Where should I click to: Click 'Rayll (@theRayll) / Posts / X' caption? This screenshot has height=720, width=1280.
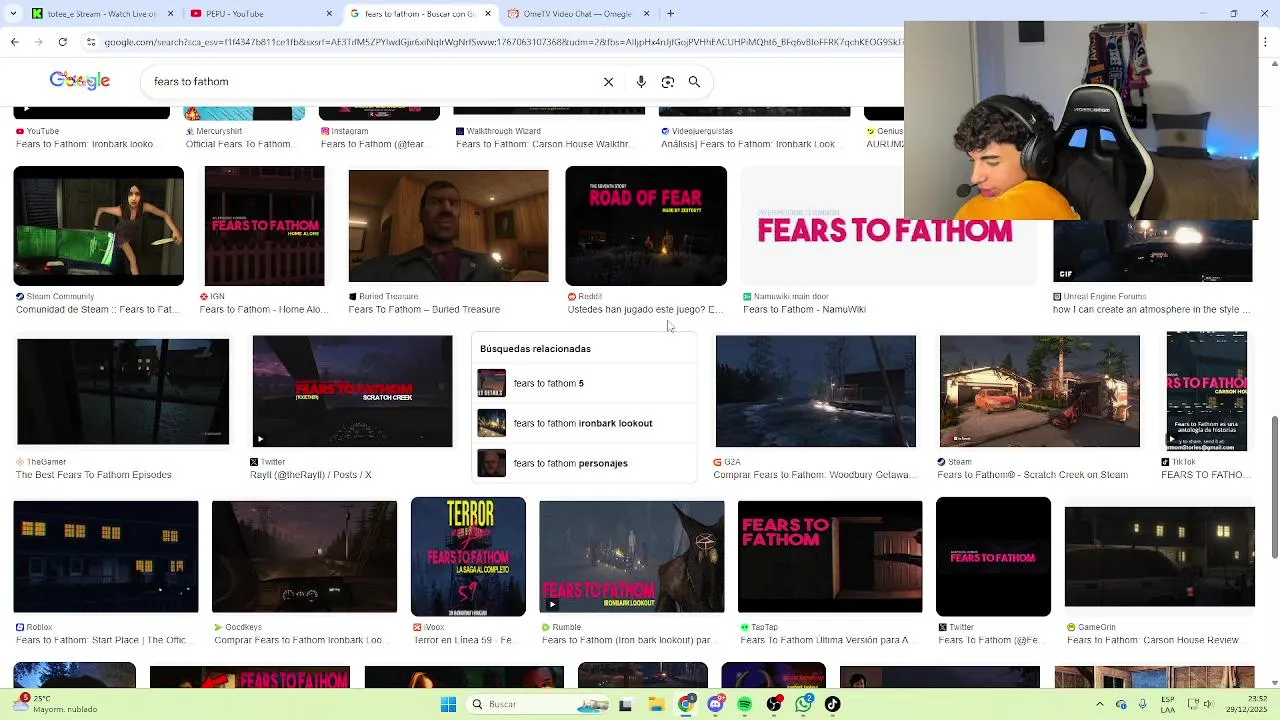[x=310, y=475]
